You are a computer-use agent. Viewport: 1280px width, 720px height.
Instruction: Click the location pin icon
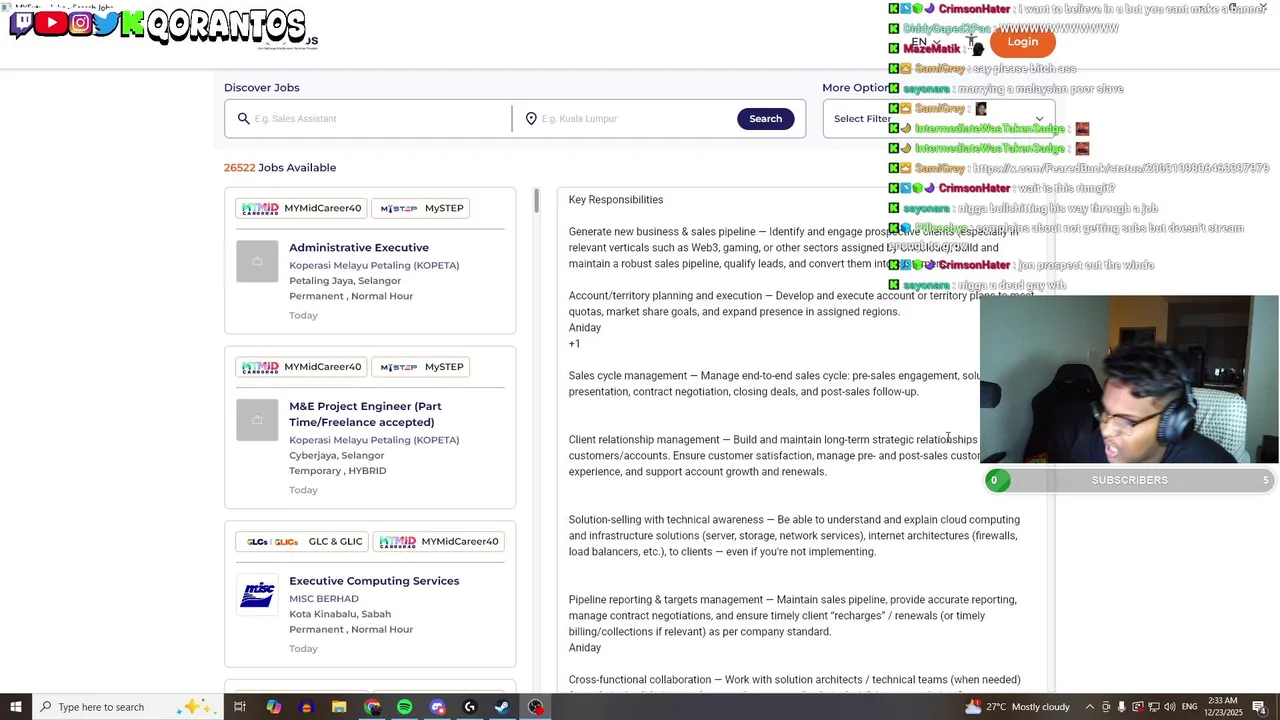[531, 119]
